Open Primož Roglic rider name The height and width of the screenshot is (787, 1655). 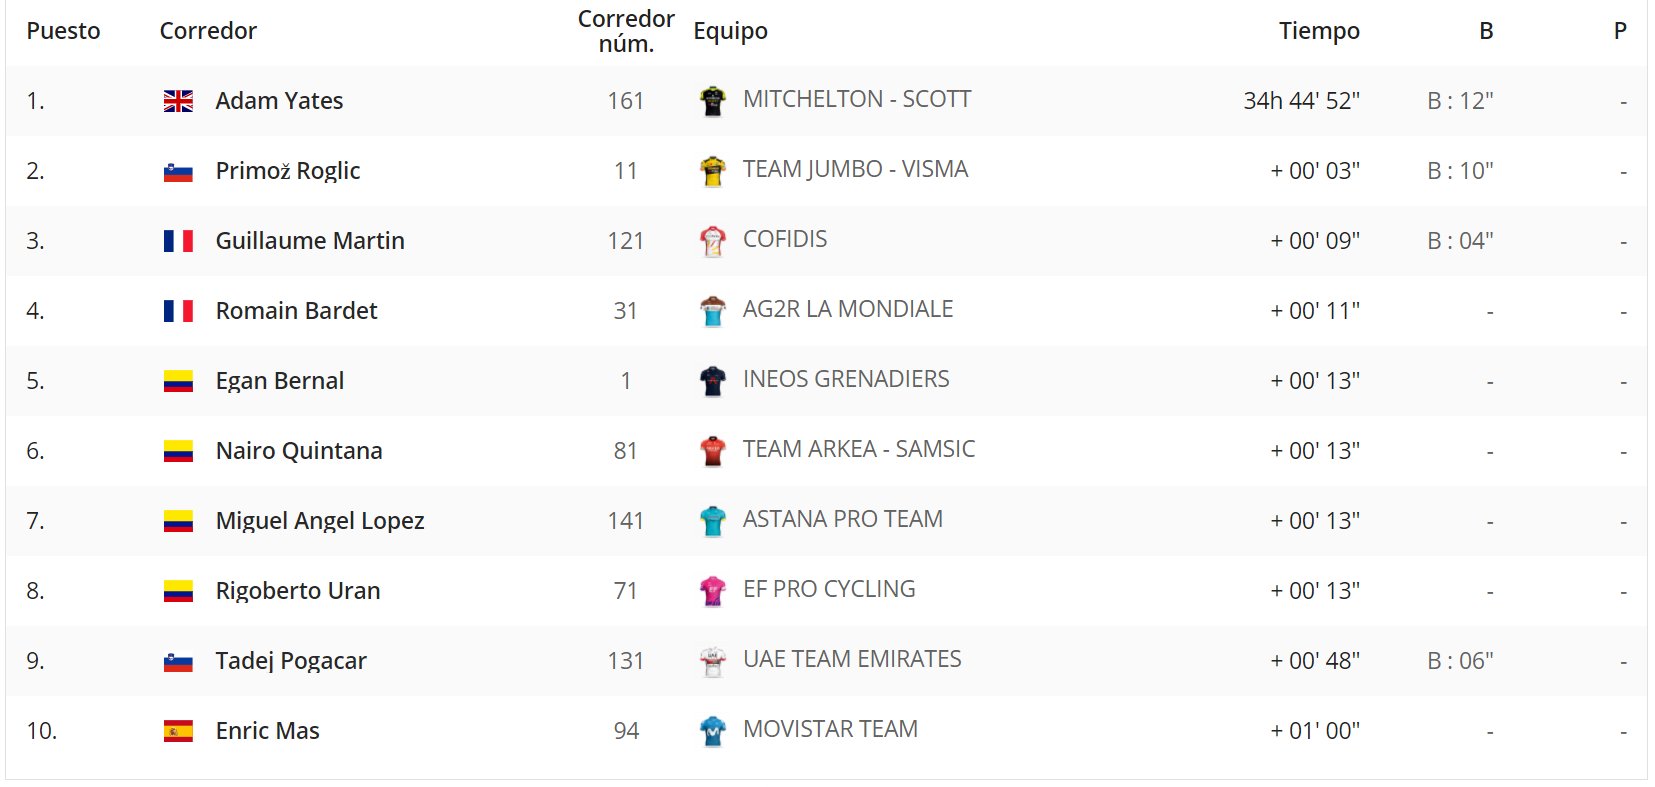[x=288, y=171]
